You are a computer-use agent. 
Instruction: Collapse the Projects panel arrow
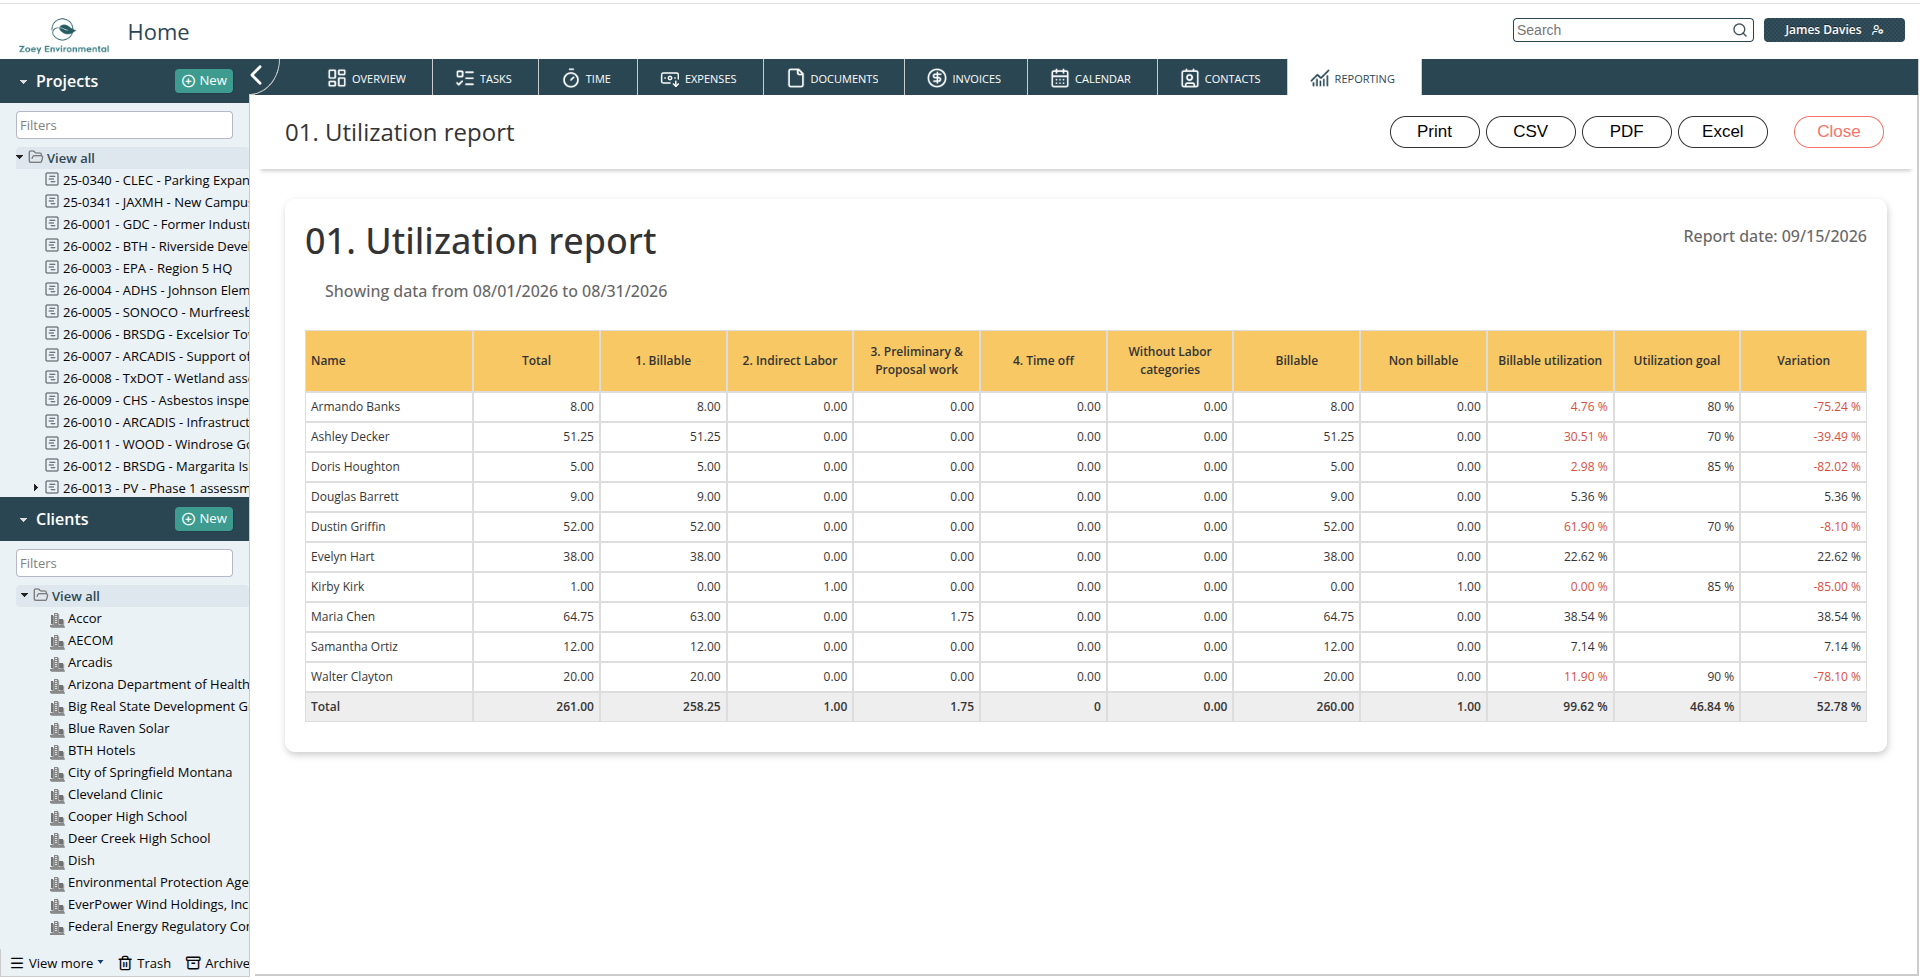(x=23, y=82)
